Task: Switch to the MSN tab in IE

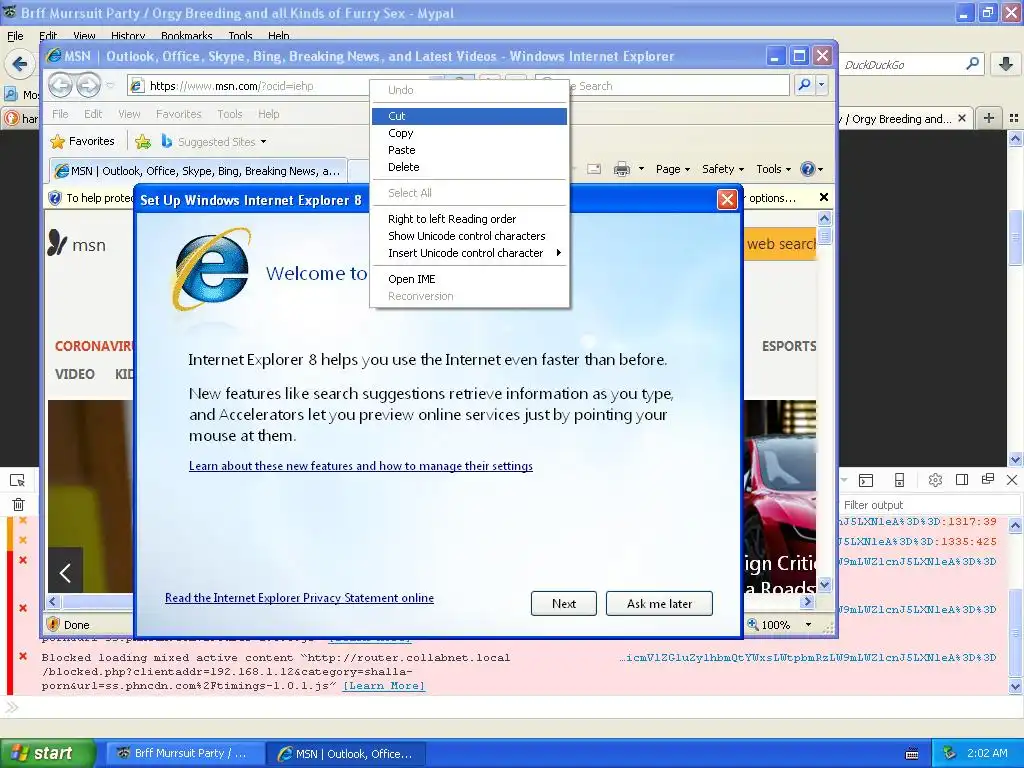Action: (198, 171)
